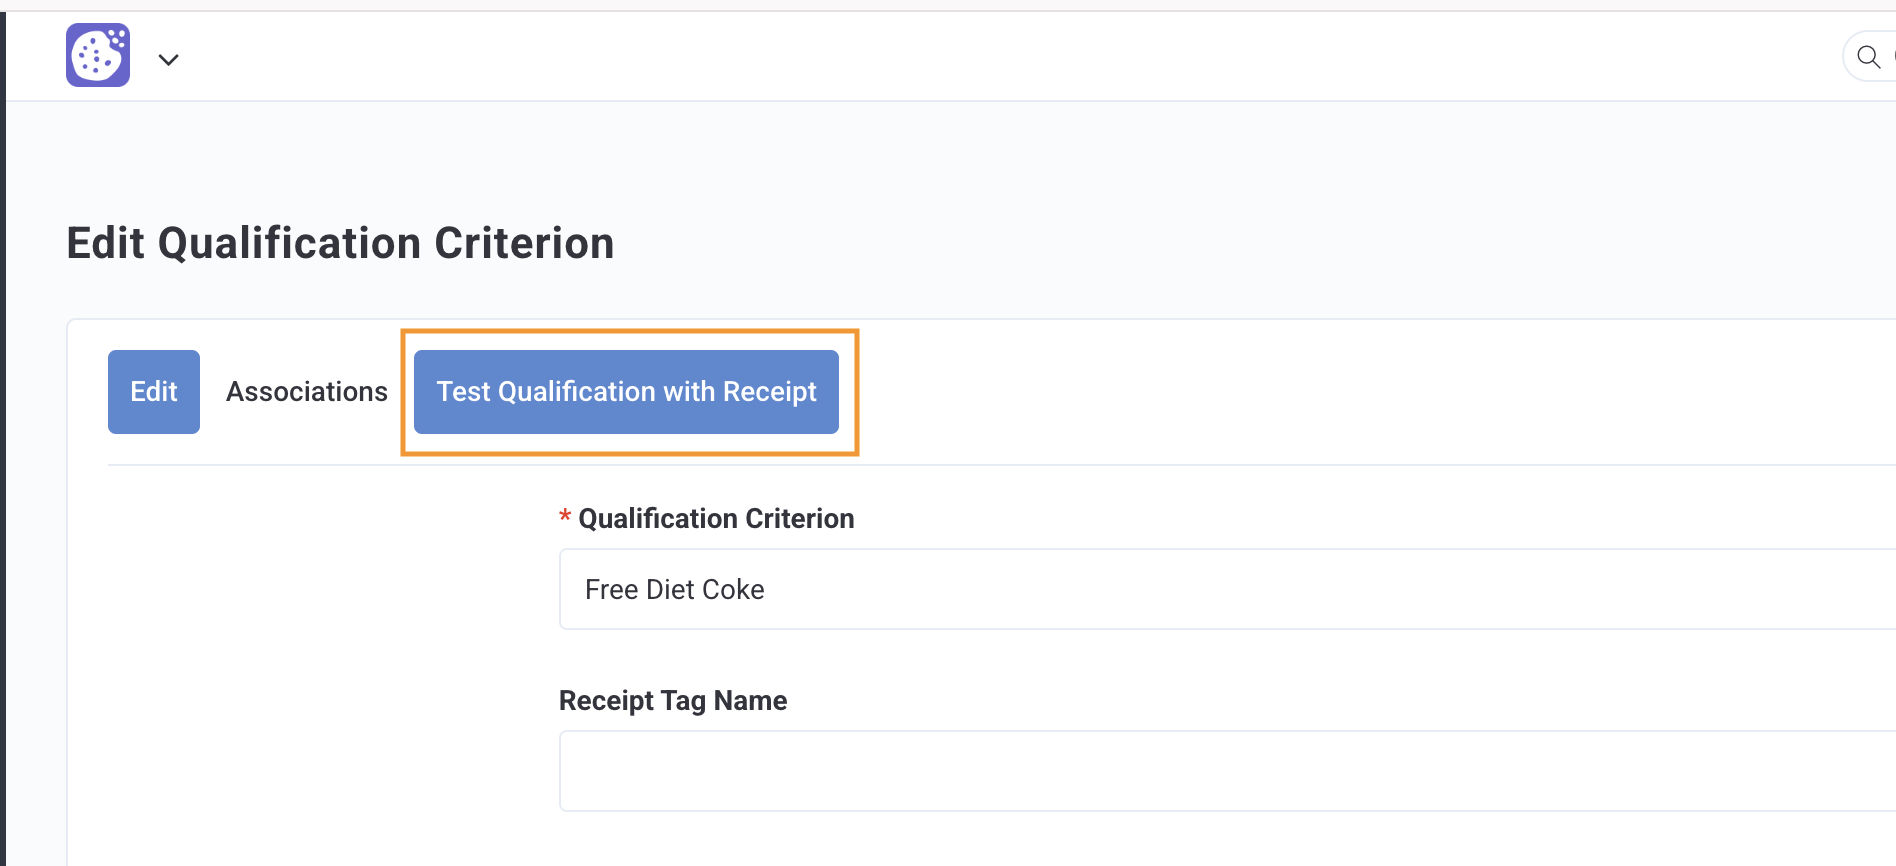Click the Qualification Criterion field label
Viewport: 1896px width, 866px height.
[x=716, y=518]
